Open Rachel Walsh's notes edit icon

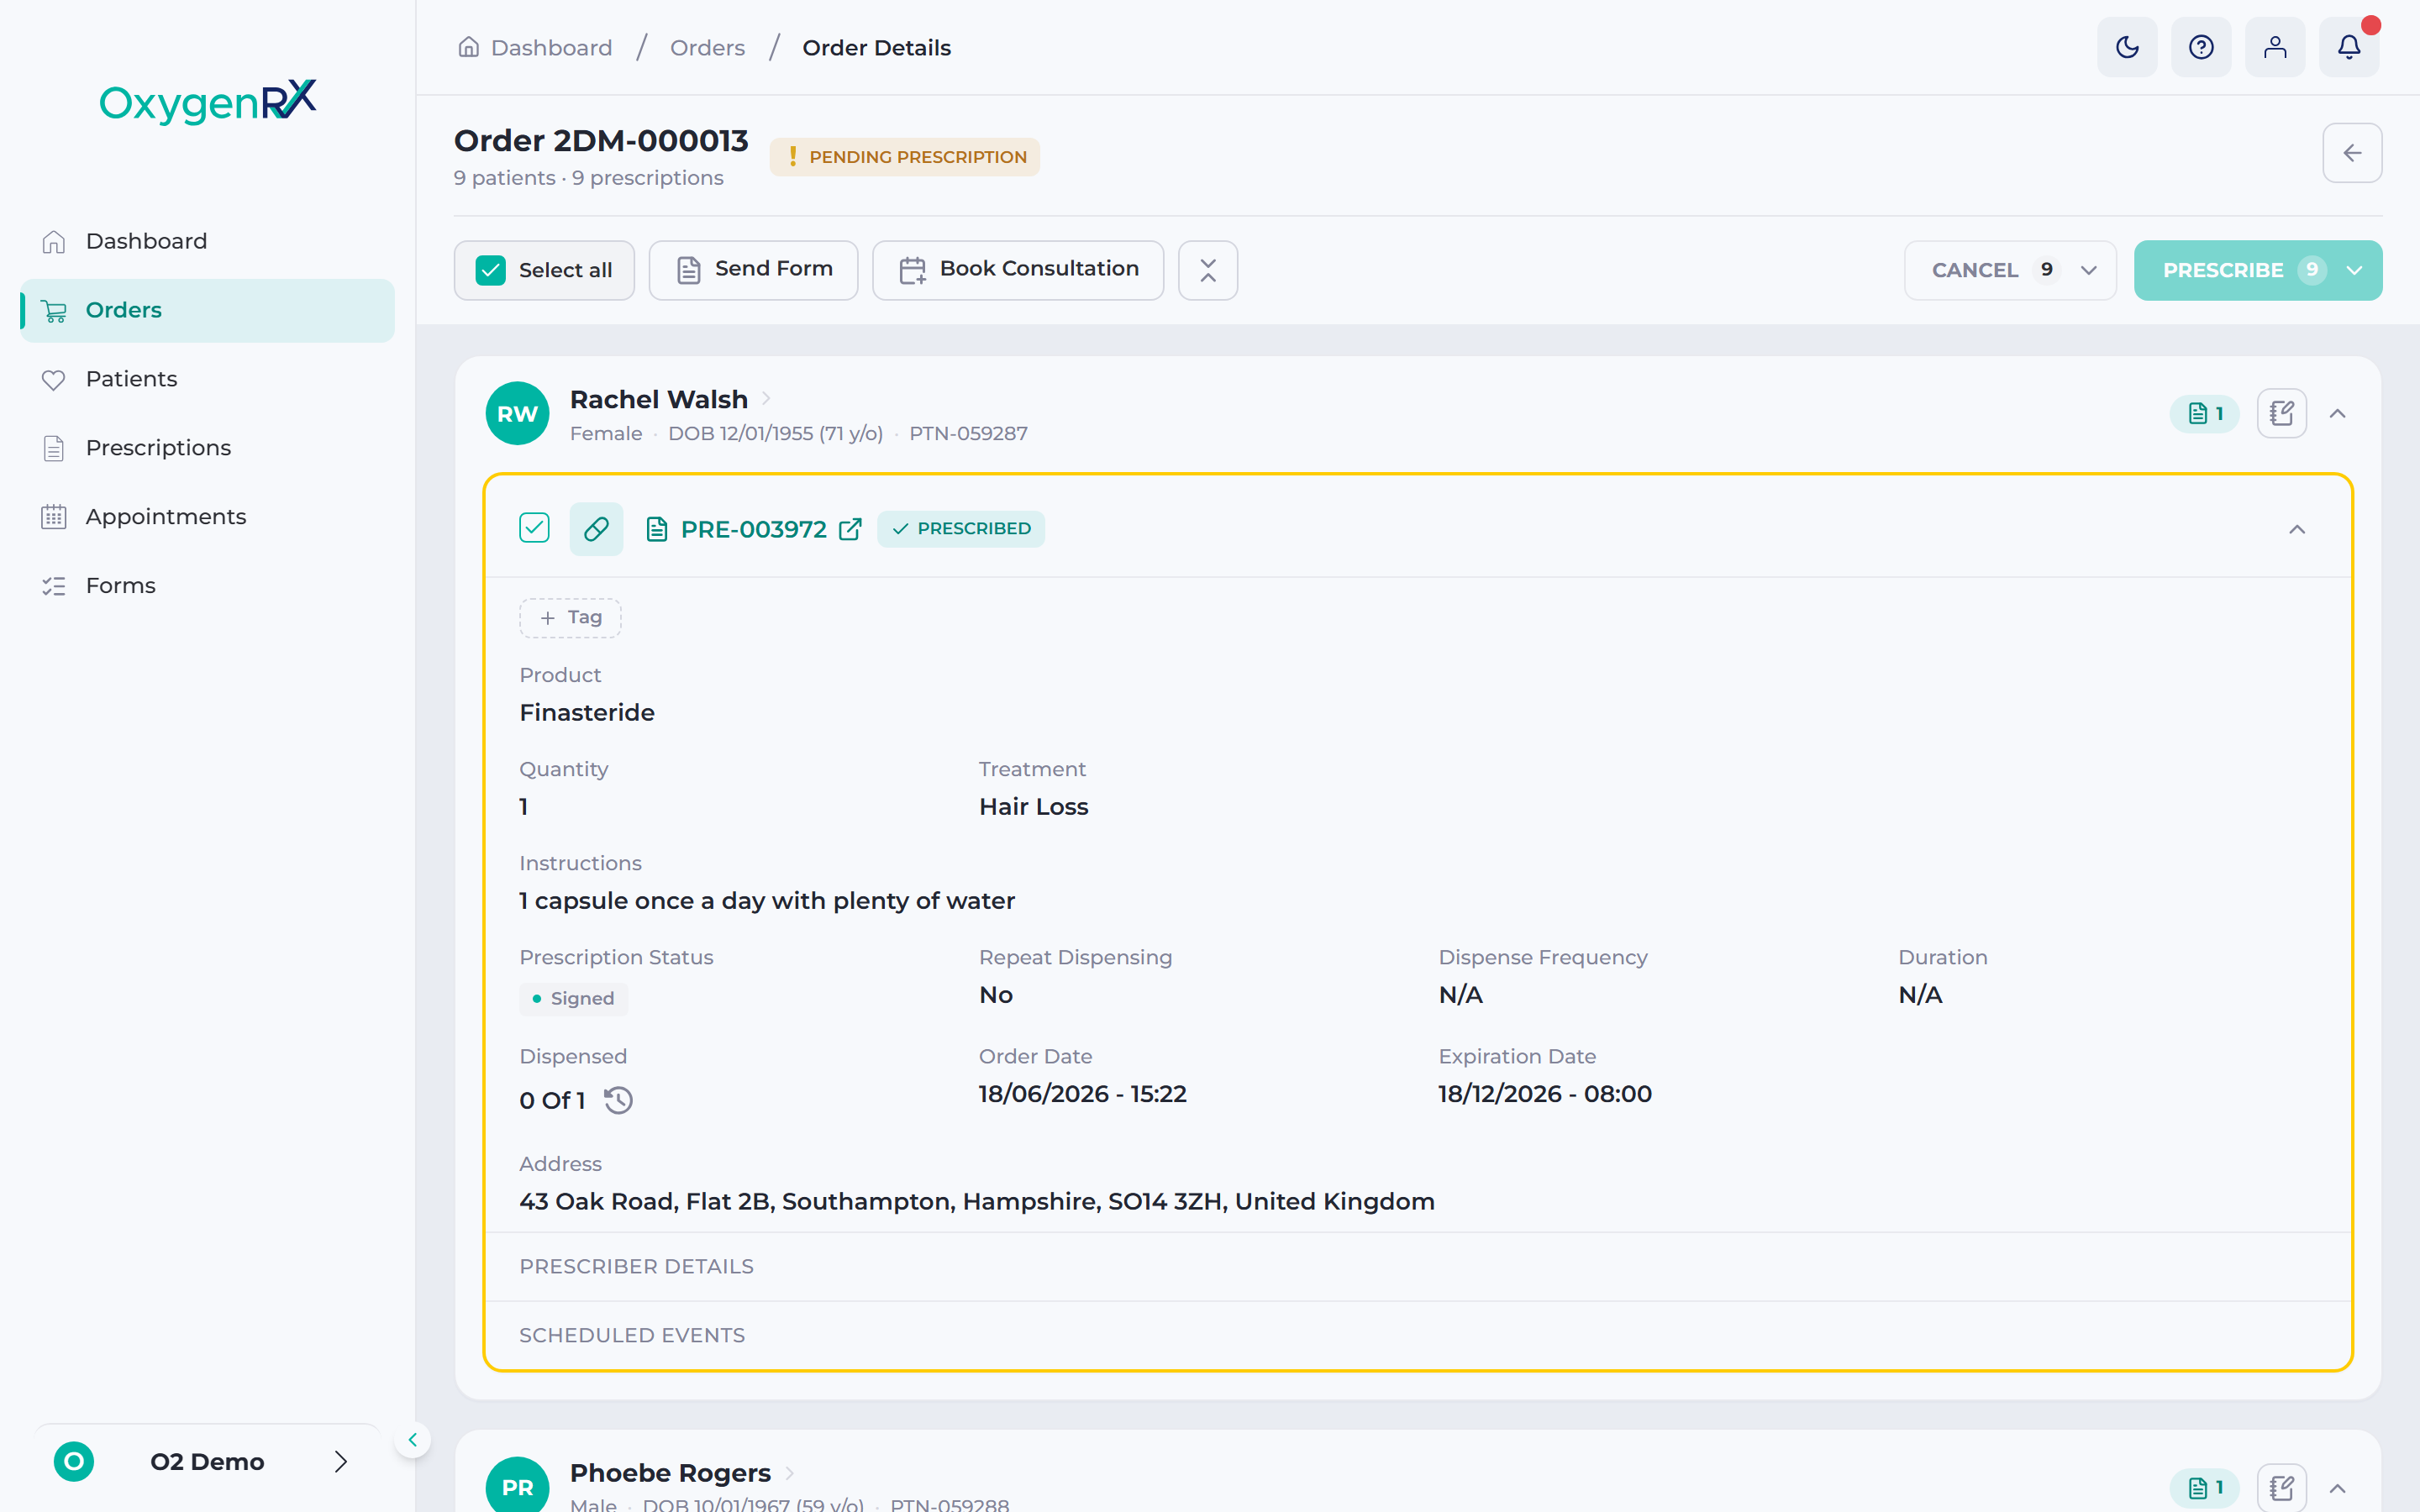coord(2281,413)
